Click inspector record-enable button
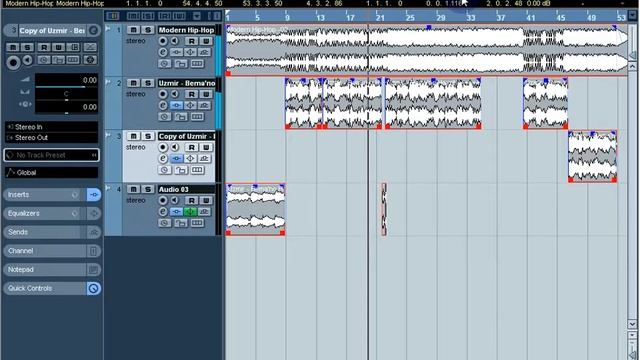Screen dimensions: 640x360 tap(13, 62)
